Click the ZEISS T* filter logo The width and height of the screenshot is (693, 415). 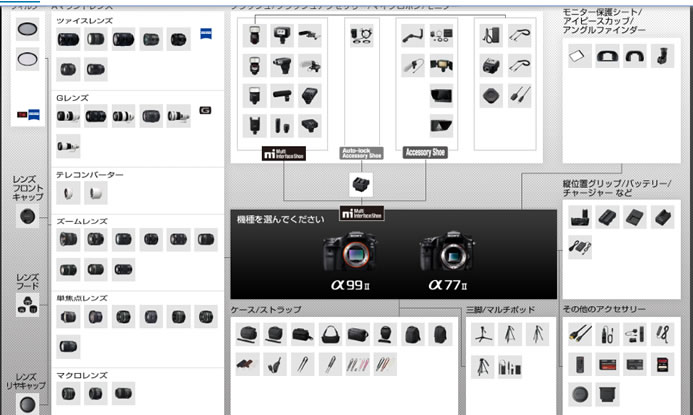click(x=28, y=114)
